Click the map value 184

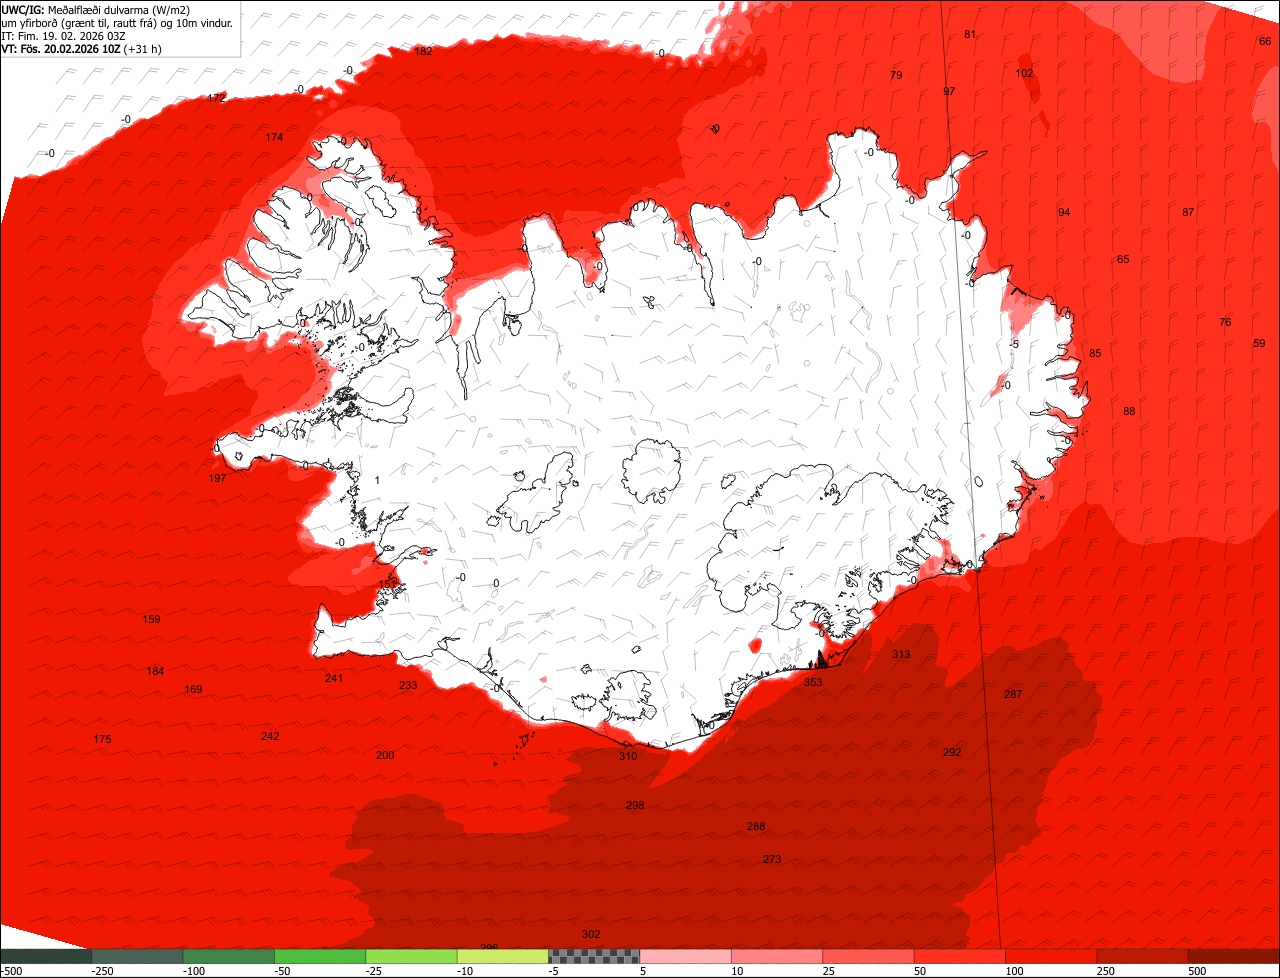tap(155, 671)
